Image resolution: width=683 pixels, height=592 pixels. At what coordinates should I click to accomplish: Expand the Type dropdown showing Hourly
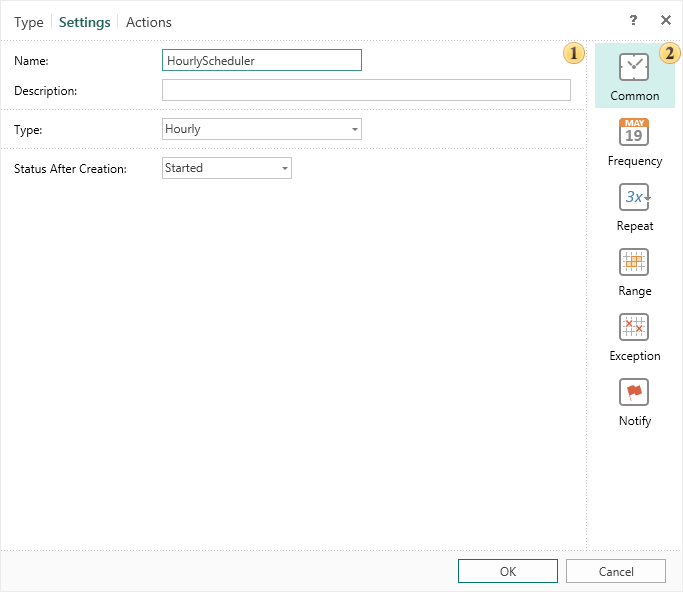point(262,129)
